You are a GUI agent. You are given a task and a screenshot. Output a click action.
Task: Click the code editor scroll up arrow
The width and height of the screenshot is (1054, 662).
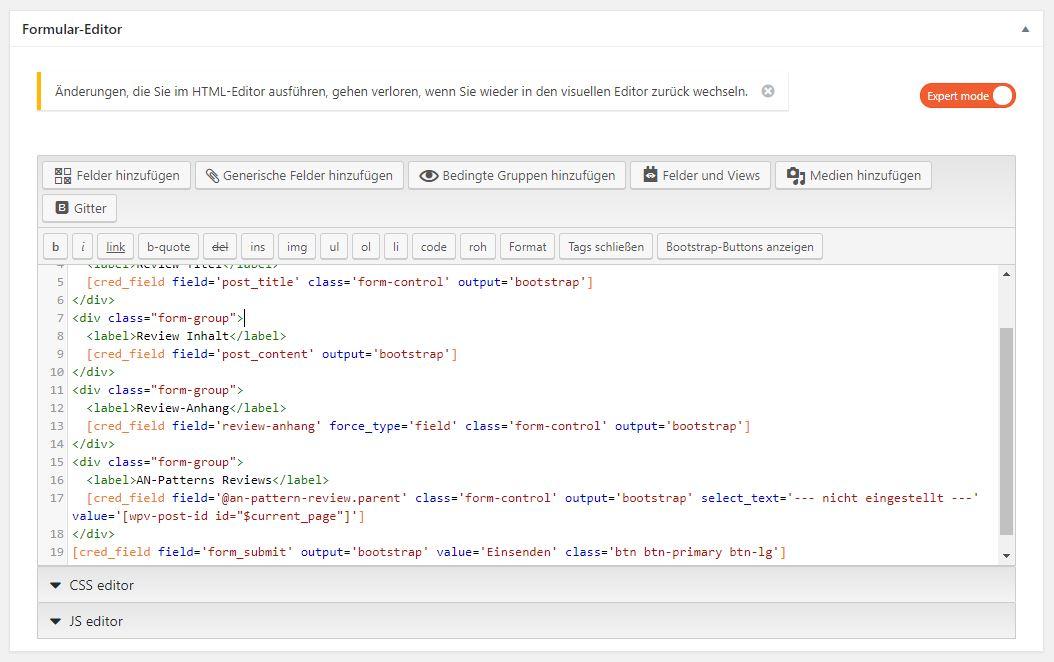coord(1006,274)
